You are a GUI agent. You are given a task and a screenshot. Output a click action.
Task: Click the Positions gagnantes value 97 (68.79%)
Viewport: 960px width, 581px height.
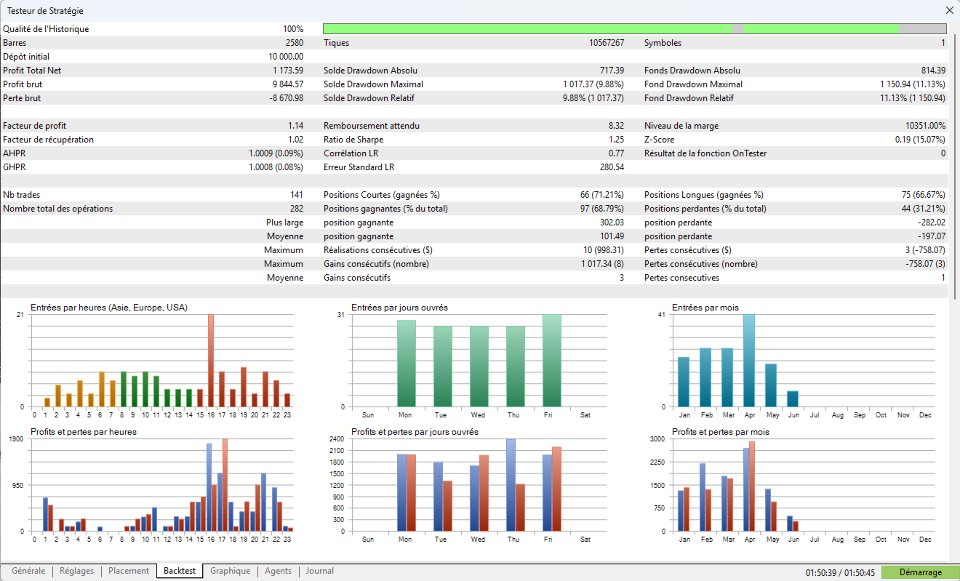(x=602, y=209)
